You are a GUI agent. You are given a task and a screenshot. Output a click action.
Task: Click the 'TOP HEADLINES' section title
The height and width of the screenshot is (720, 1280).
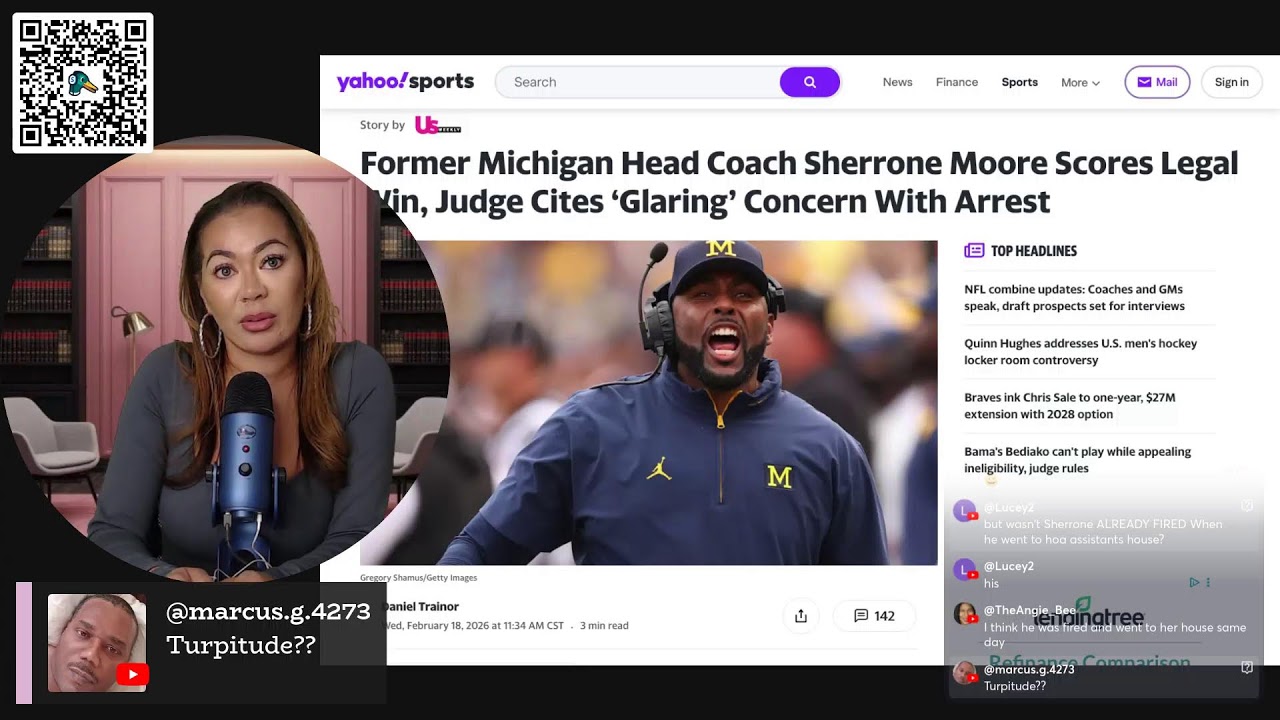[x=1034, y=251]
